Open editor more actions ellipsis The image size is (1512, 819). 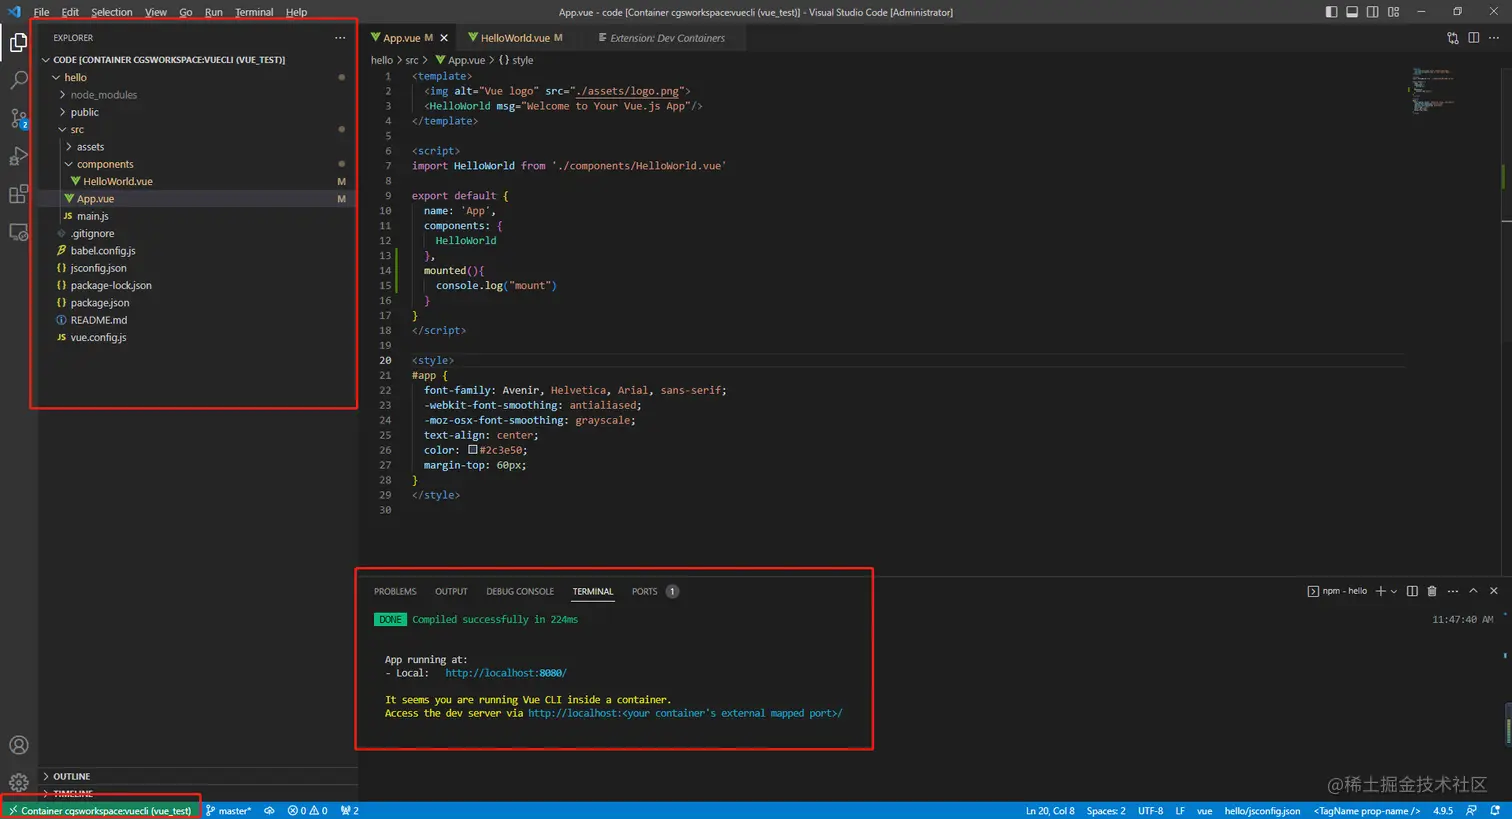(1494, 38)
